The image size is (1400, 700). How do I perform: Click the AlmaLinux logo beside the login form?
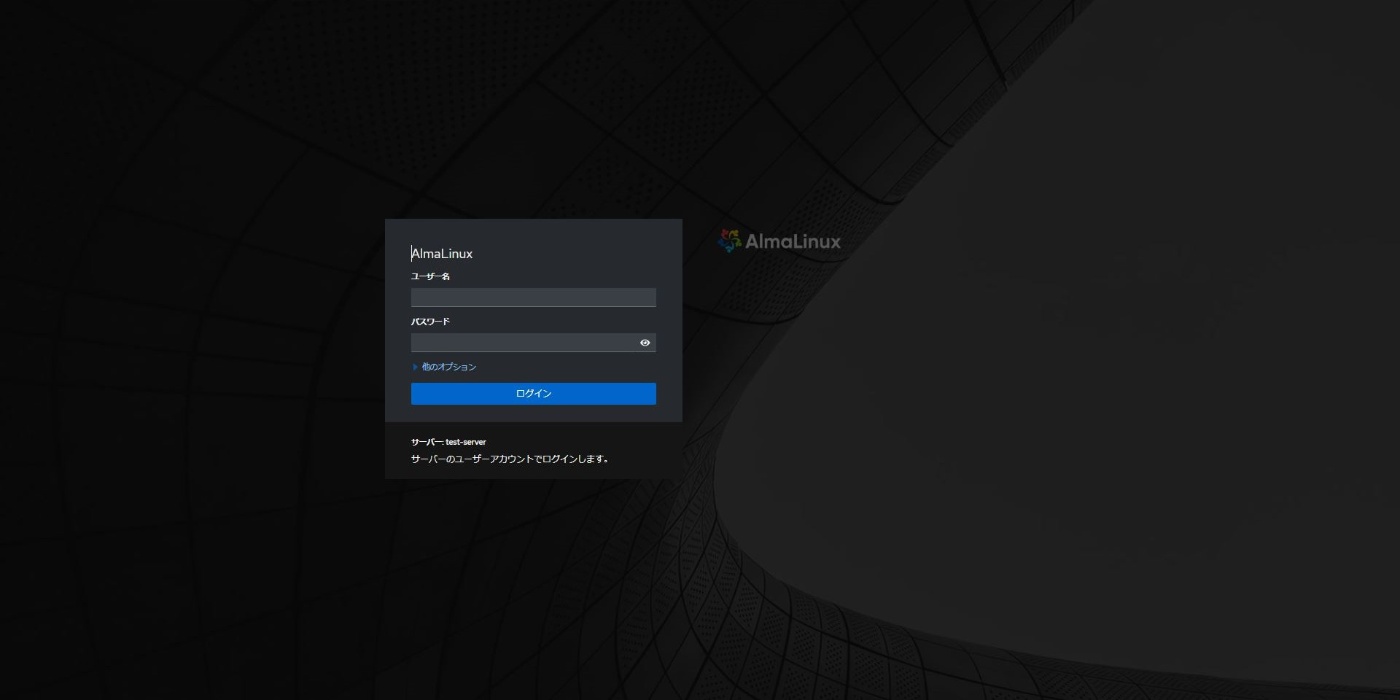[780, 241]
